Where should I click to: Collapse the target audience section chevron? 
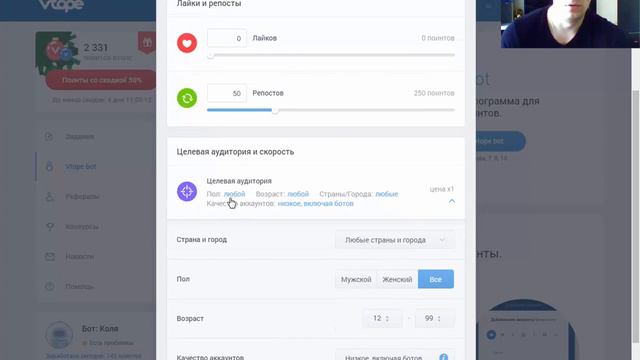point(452,201)
